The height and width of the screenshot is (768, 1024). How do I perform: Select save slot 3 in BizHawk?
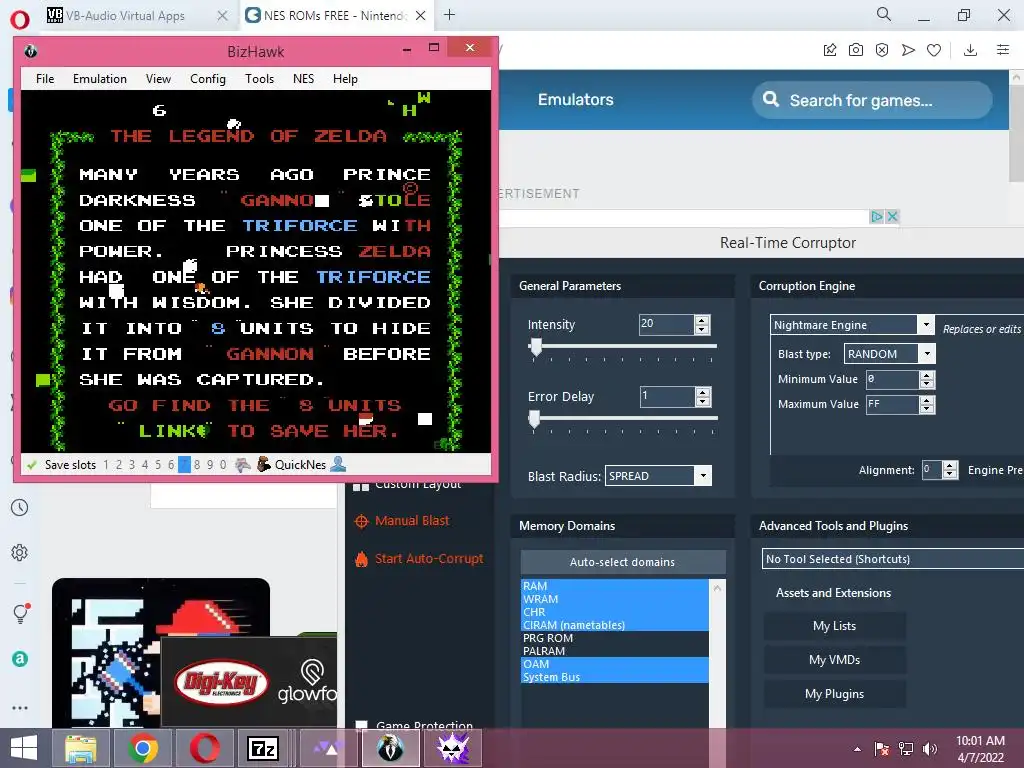coord(132,465)
